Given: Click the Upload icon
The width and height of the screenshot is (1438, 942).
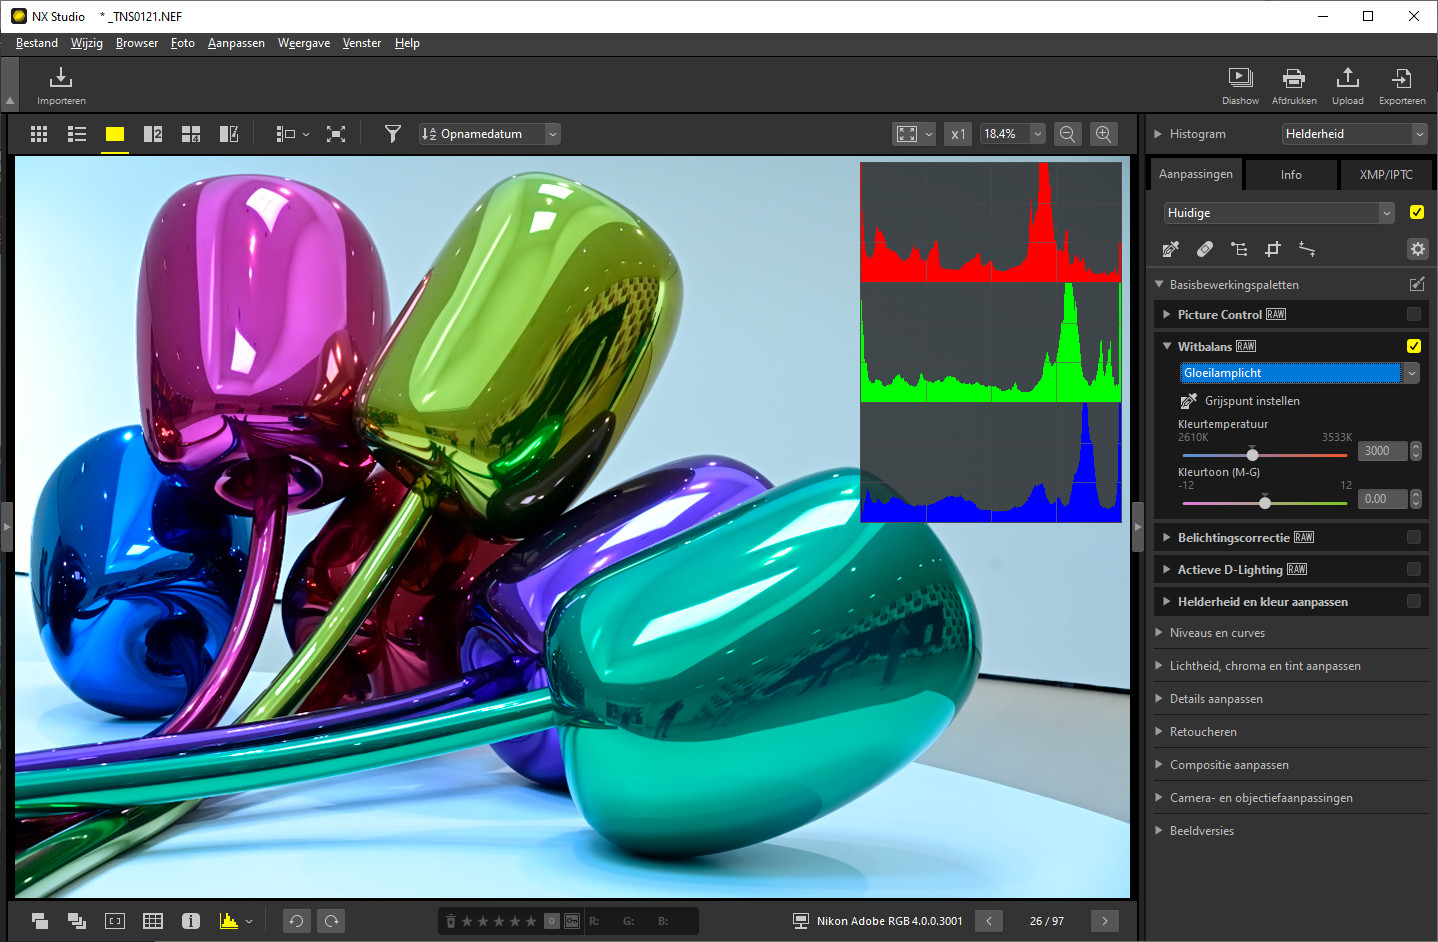Looking at the screenshot, I should point(1347,78).
